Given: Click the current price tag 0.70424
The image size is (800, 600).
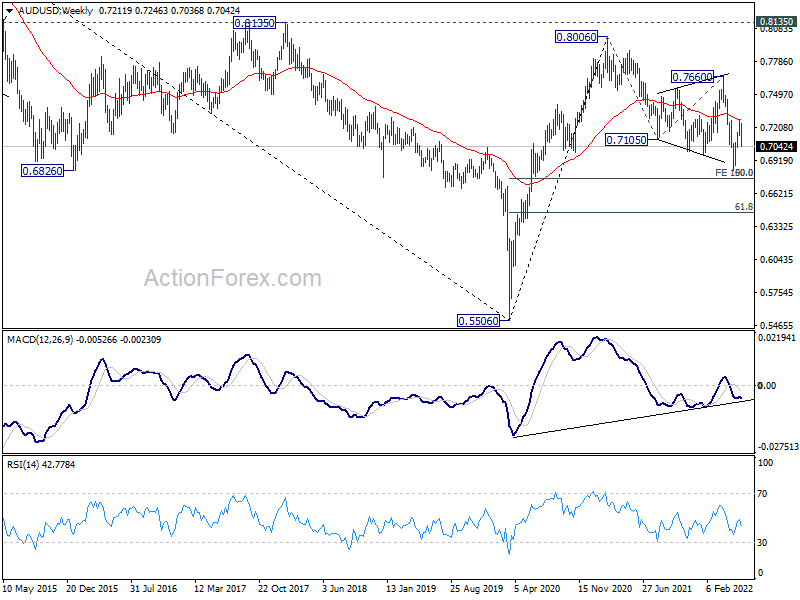Looking at the screenshot, I should 777,147.
